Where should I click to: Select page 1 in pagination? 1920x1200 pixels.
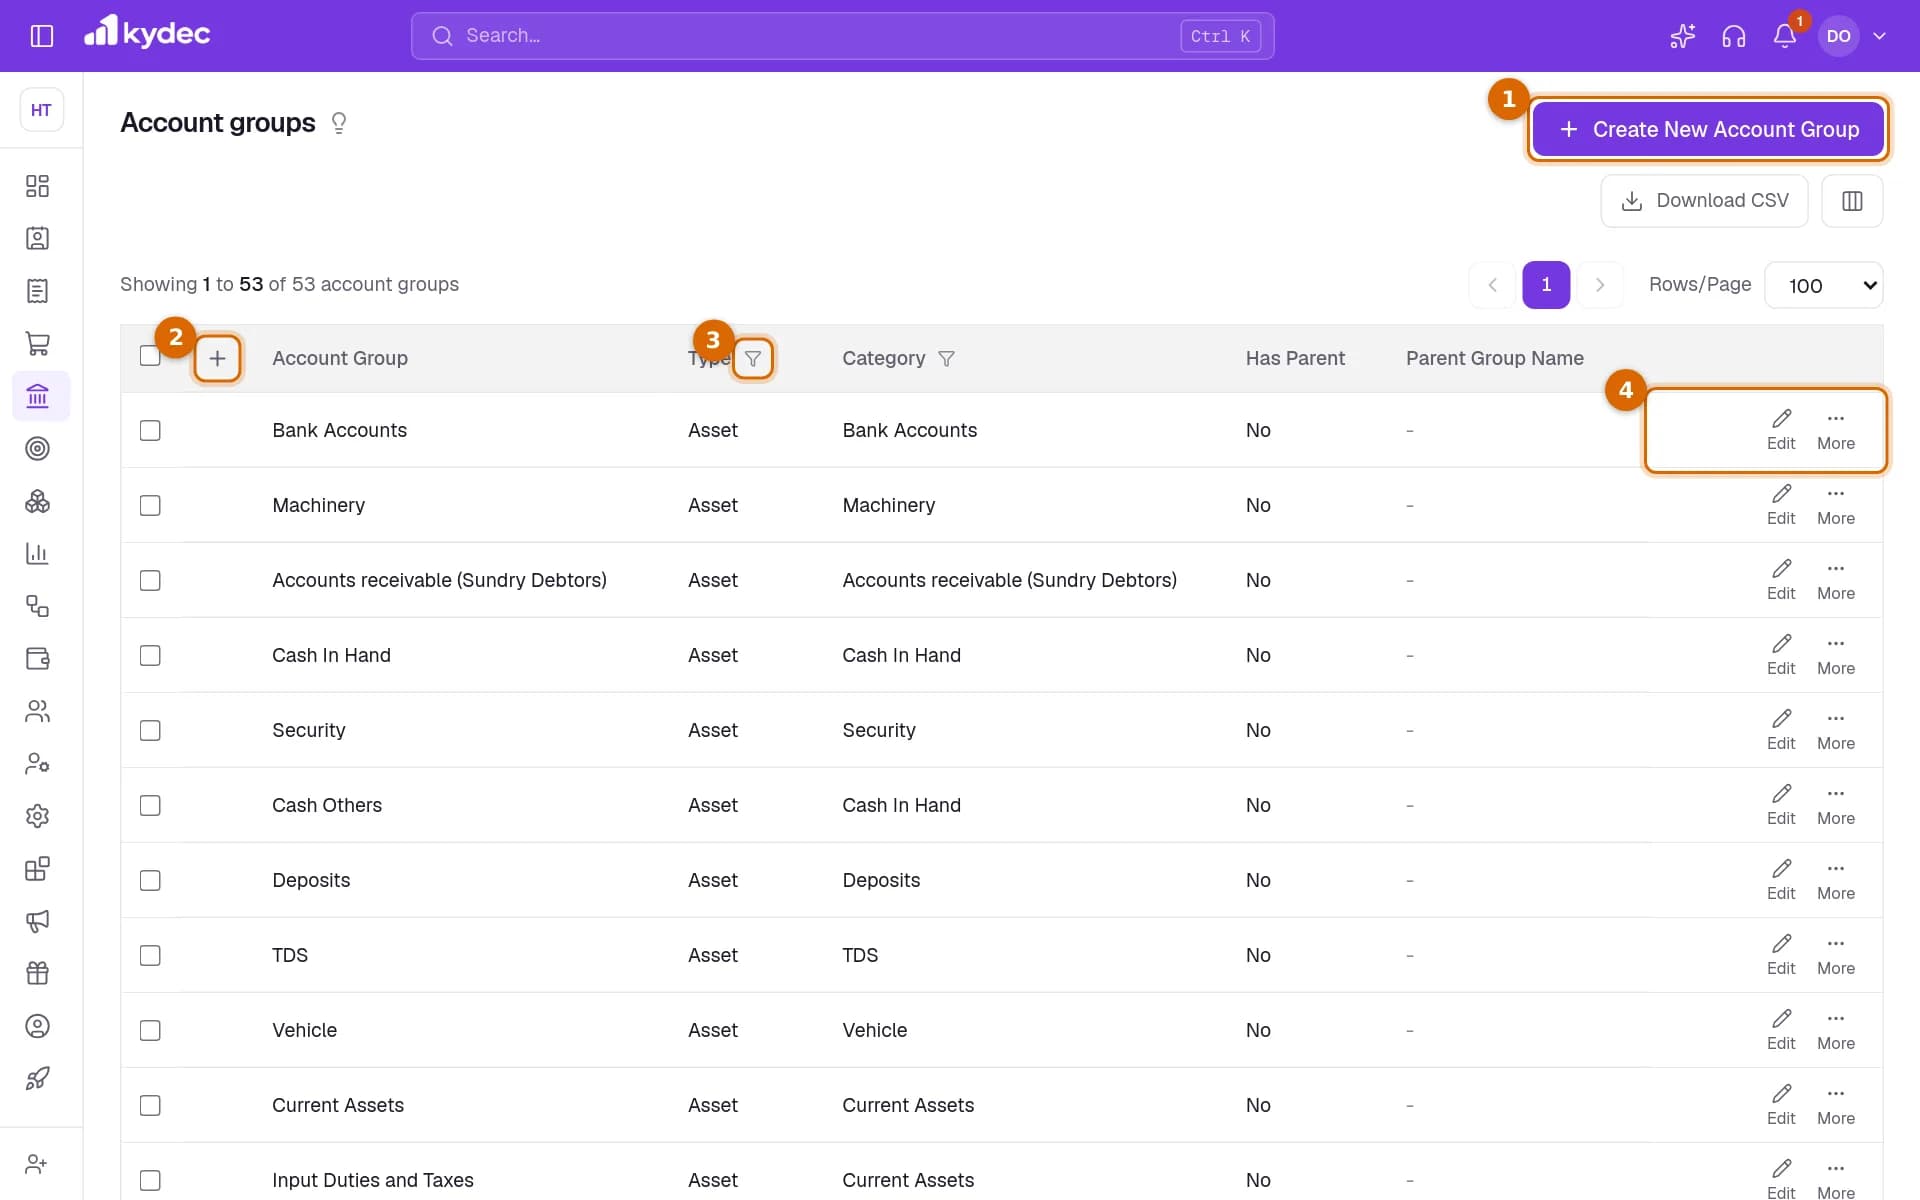[1546, 285]
